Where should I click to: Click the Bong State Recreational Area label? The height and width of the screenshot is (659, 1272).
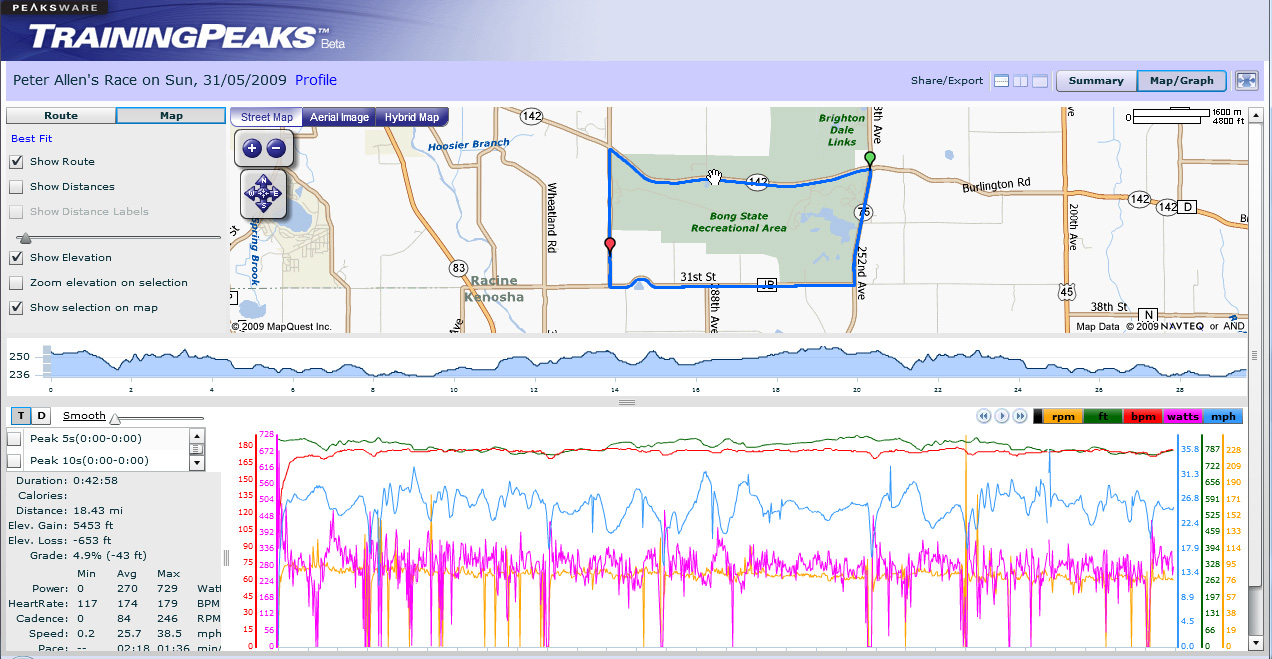(739, 222)
